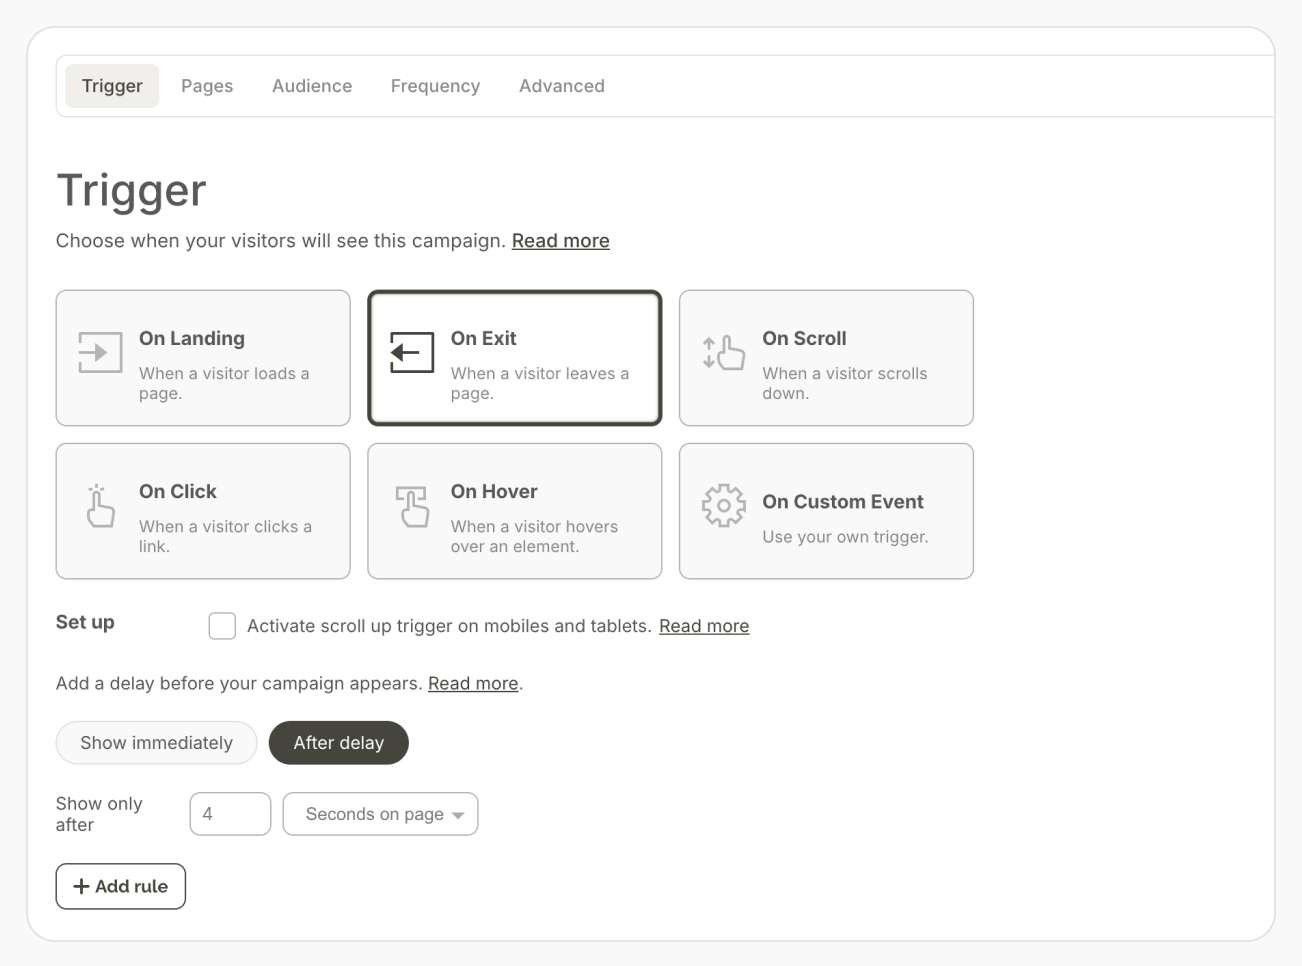Open Read more link under Trigger heading
1302x966 pixels.
[x=560, y=241]
